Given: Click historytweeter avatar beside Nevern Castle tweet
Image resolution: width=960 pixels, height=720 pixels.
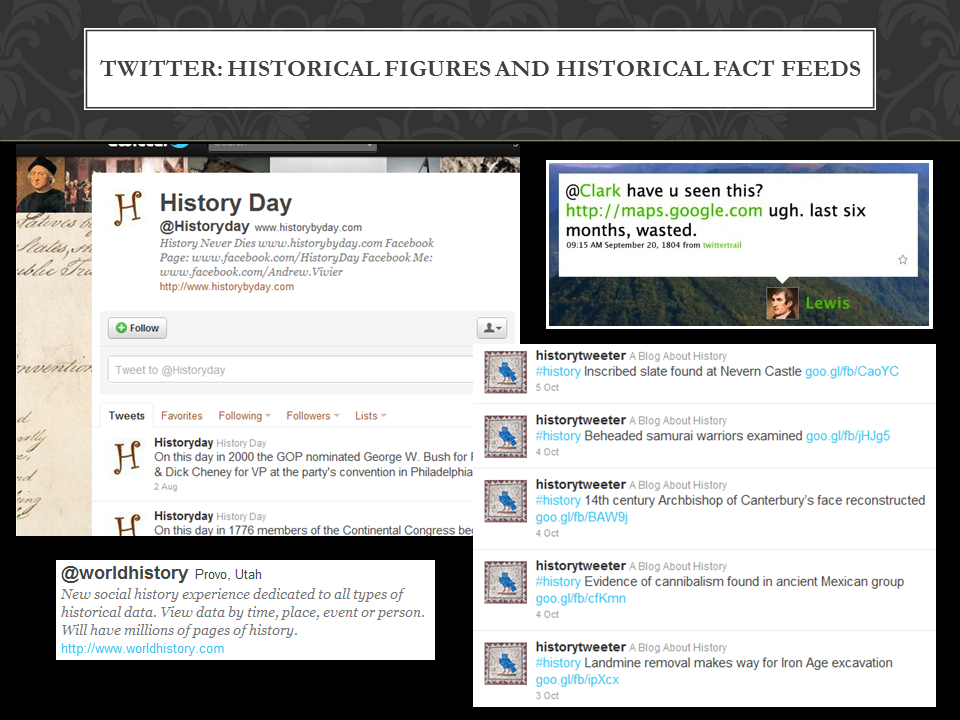Looking at the screenshot, I should click(505, 372).
